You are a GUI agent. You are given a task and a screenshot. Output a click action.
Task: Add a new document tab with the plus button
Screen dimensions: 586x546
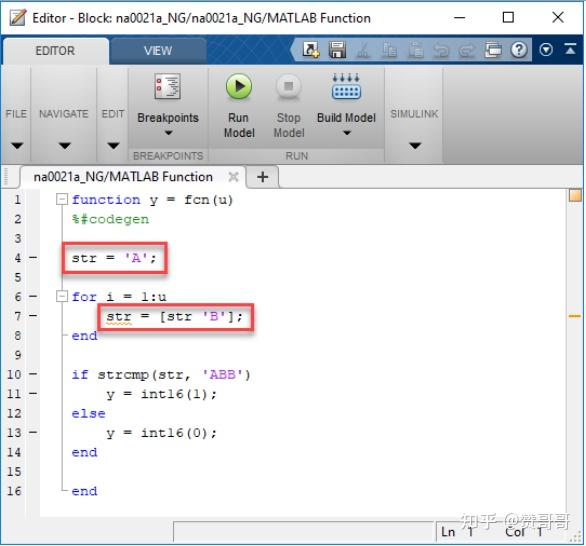(x=263, y=177)
